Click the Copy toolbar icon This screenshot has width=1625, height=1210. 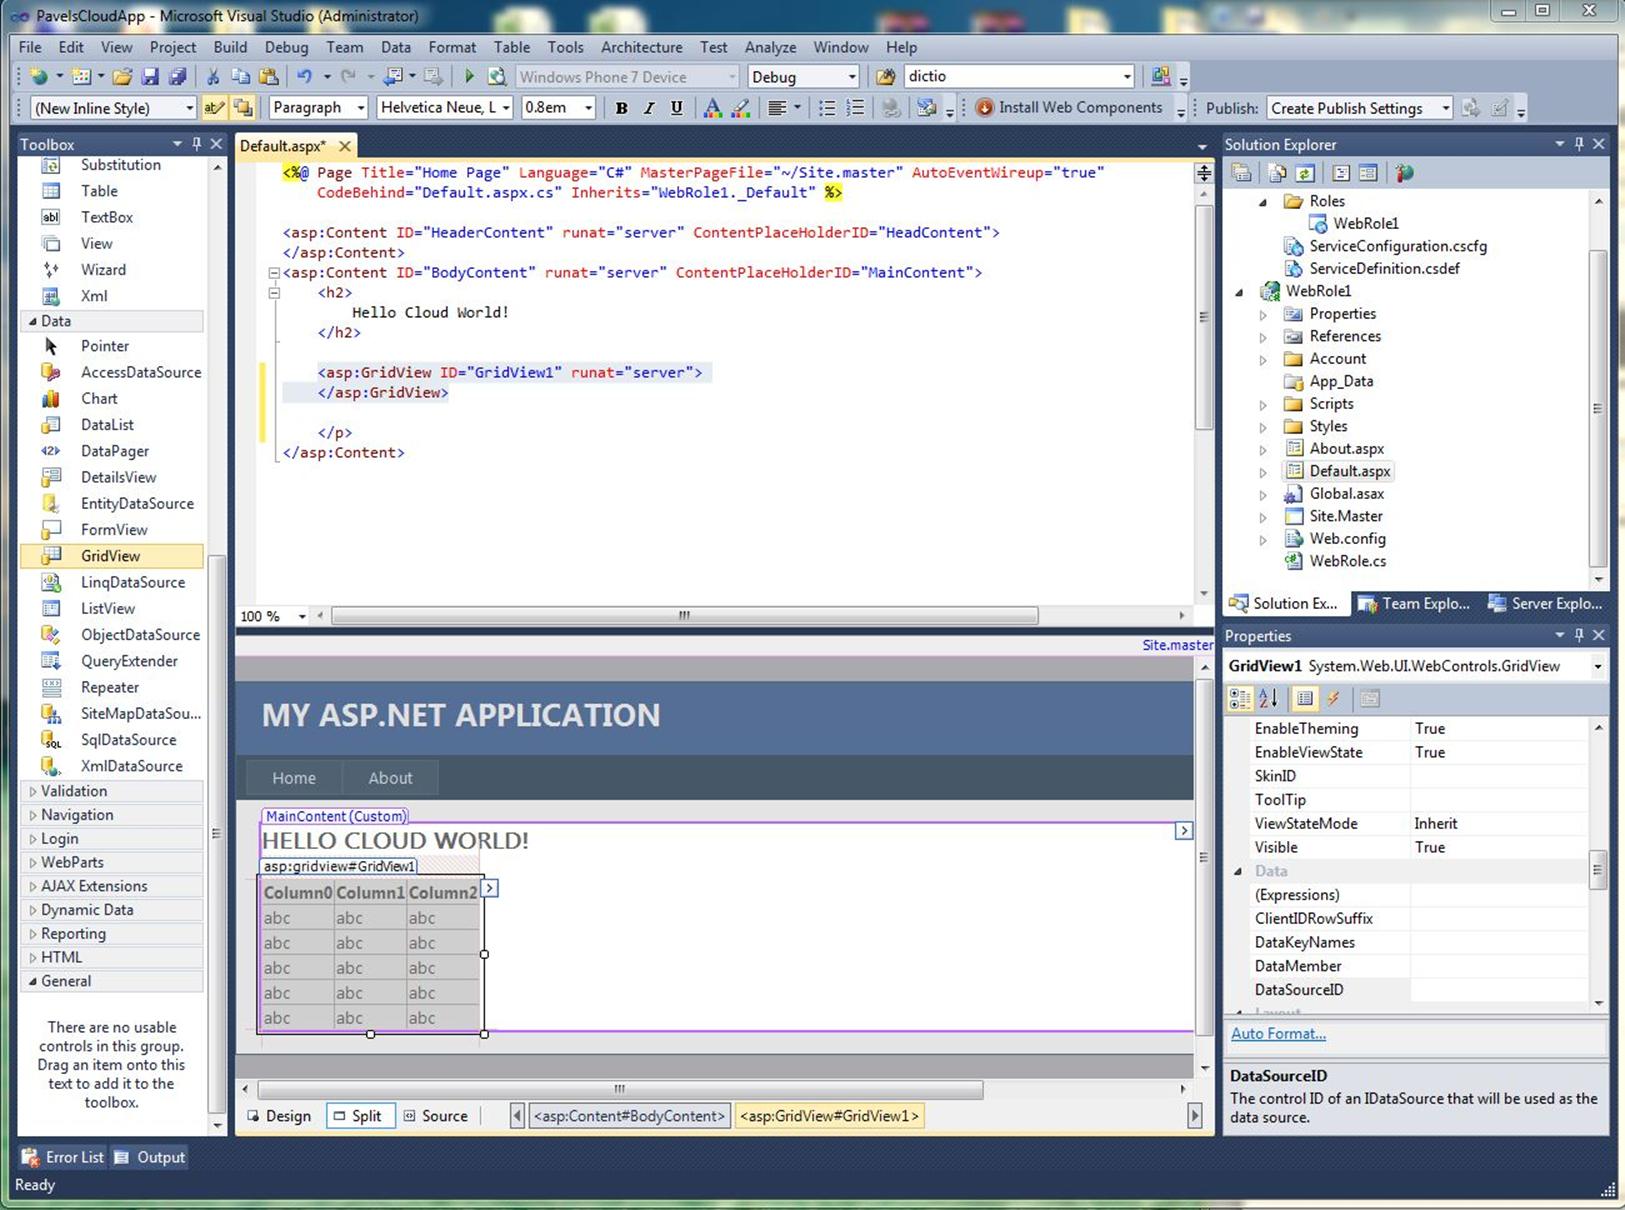point(240,77)
